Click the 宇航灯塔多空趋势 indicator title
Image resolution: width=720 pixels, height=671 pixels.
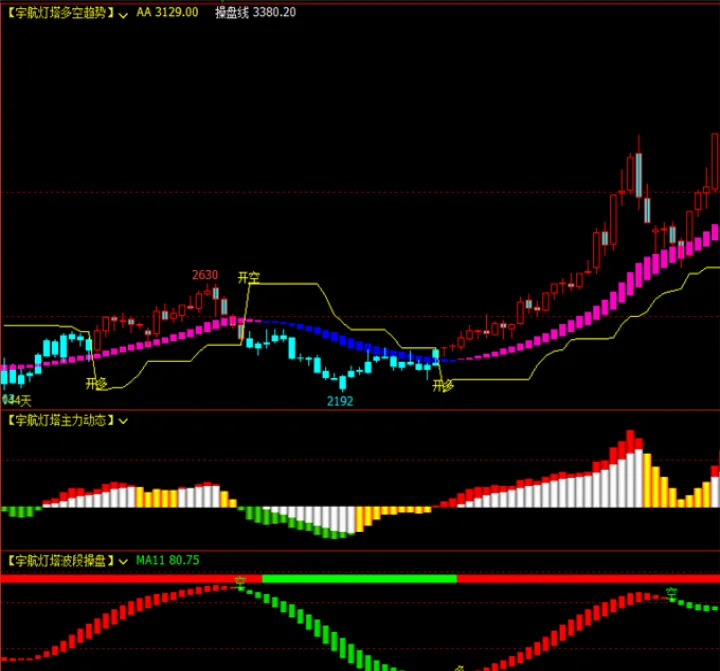coord(60,13)
